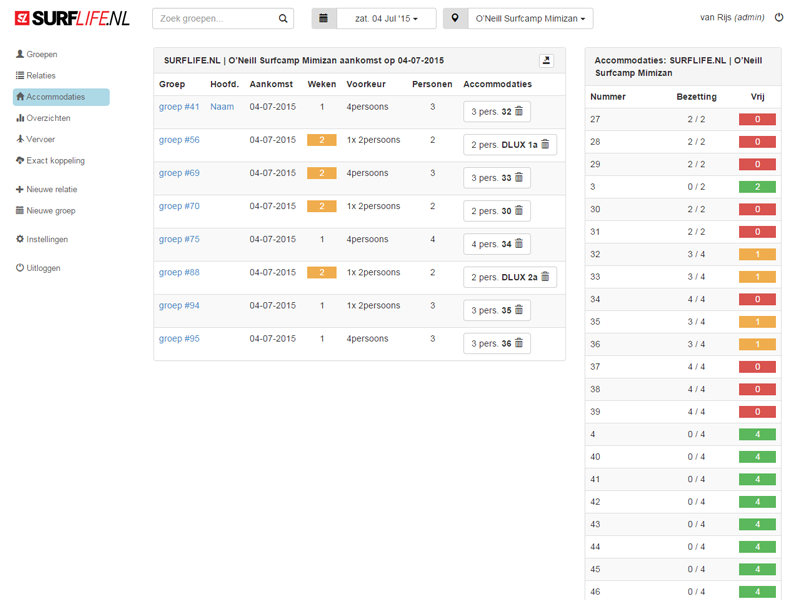Open groep #95 link
This screenshot has width=800, height=600.
tap(179, 339)
